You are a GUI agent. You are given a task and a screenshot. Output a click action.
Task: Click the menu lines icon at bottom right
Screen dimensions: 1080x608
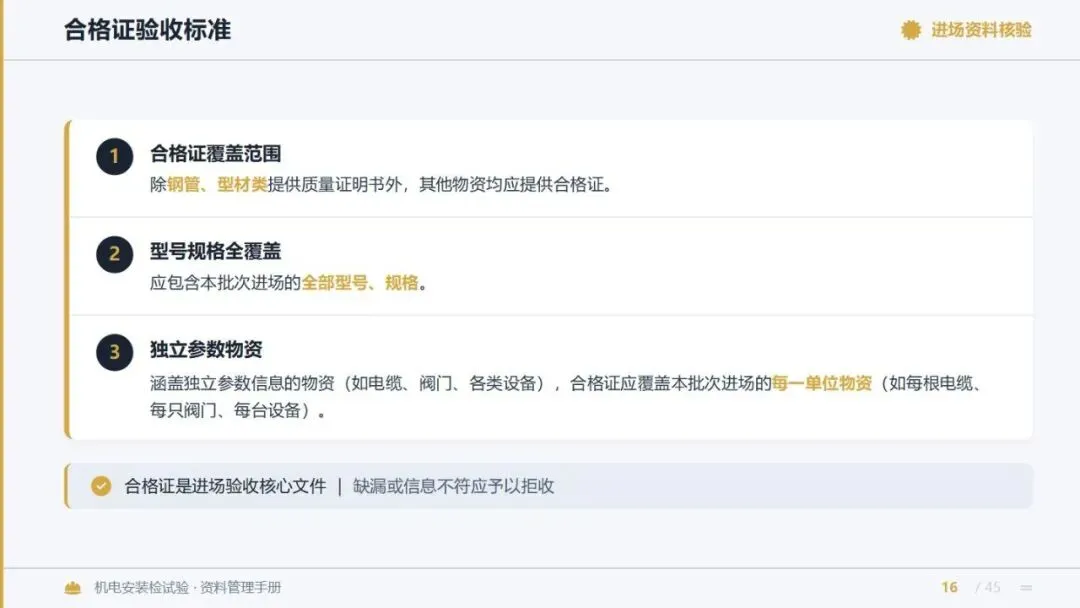1026,587
